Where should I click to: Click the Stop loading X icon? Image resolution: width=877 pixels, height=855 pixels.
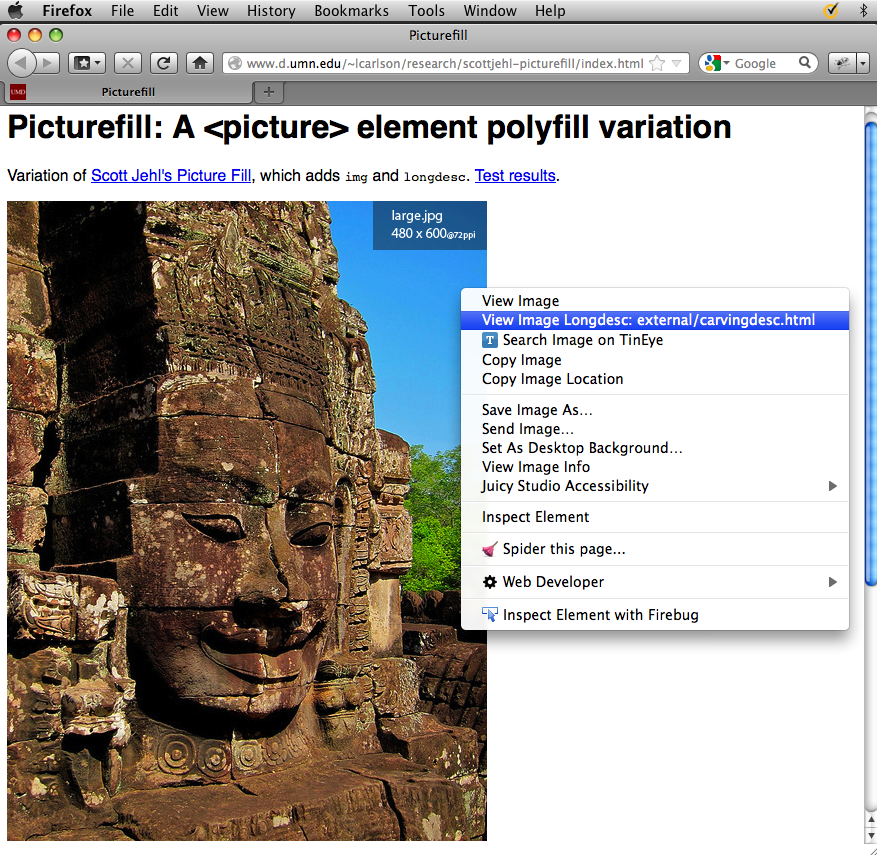(x=128, y=63)
